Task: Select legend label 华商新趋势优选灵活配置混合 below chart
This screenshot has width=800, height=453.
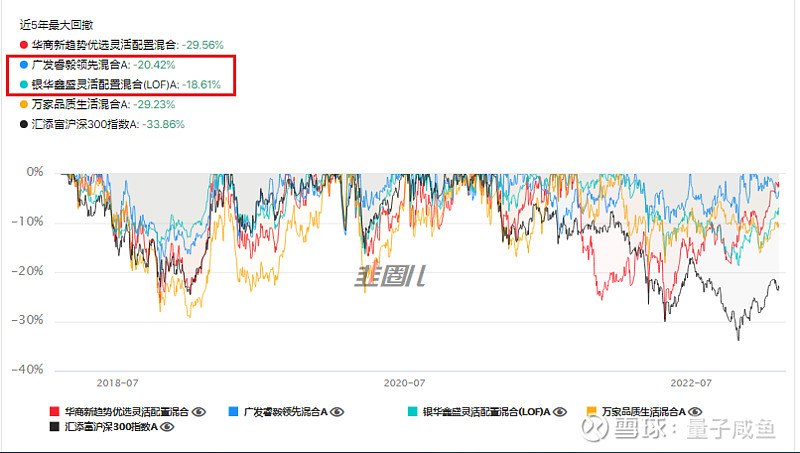Action: point(127,412)
